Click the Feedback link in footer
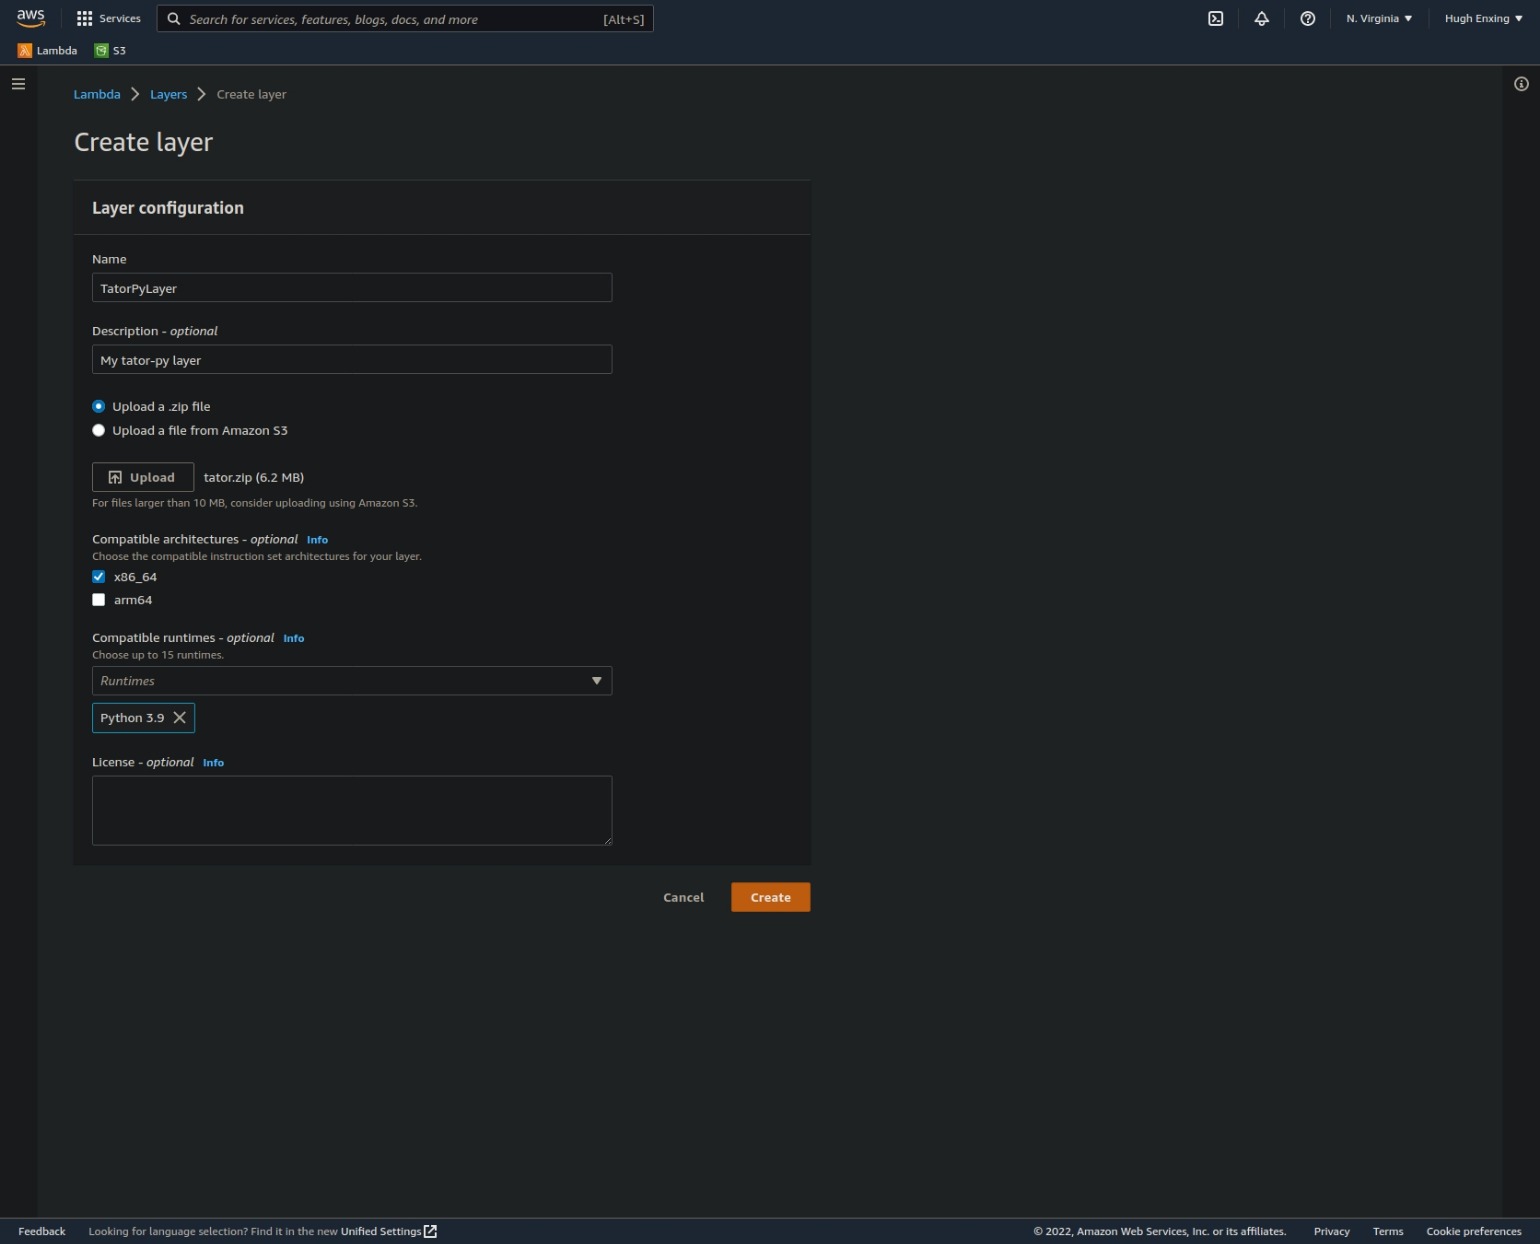Image resolution: width=1540 pixels, height=1244 pixels. tap(42, 1231)
